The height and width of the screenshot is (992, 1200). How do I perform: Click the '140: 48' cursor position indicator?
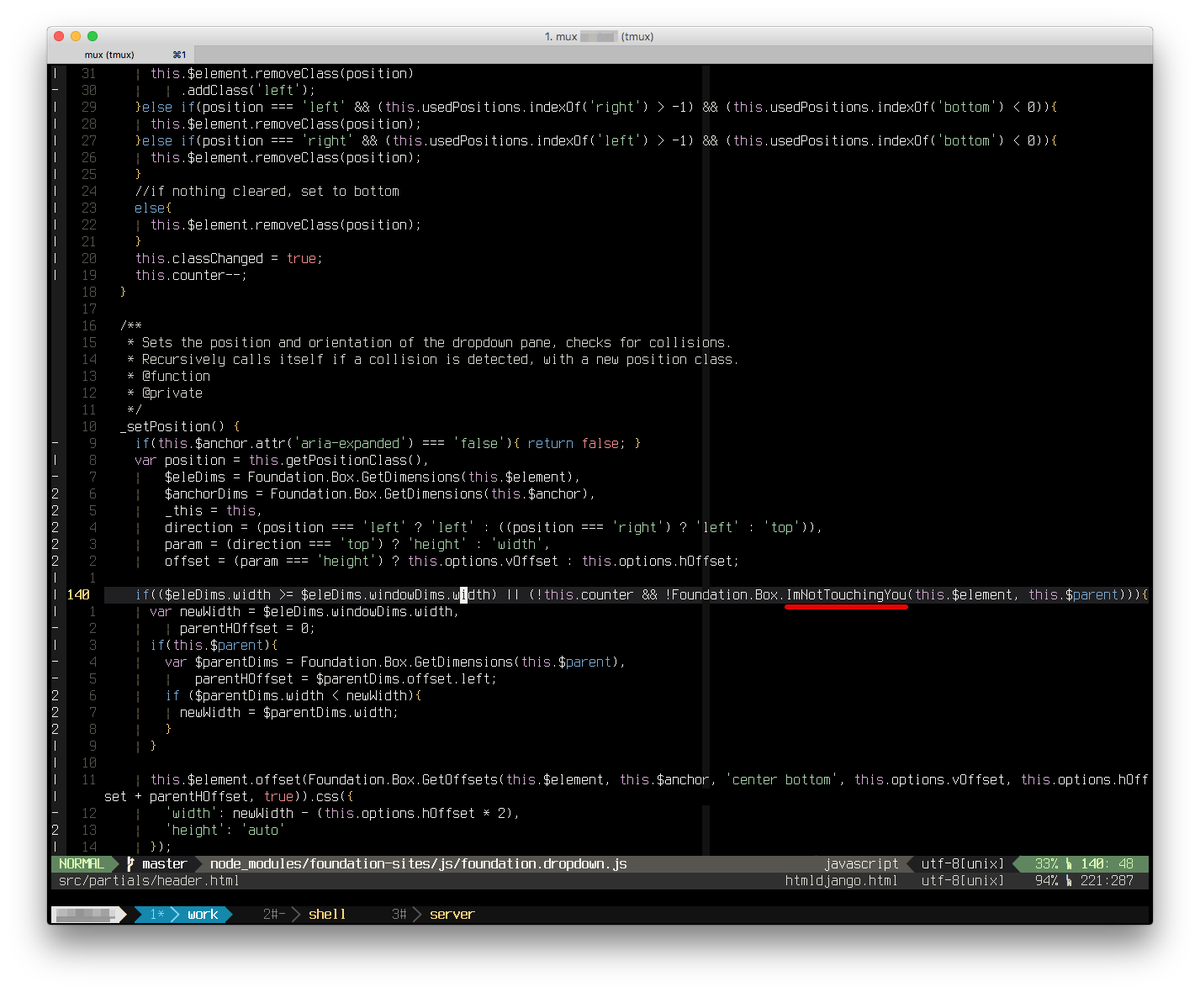click(1107, 863)
